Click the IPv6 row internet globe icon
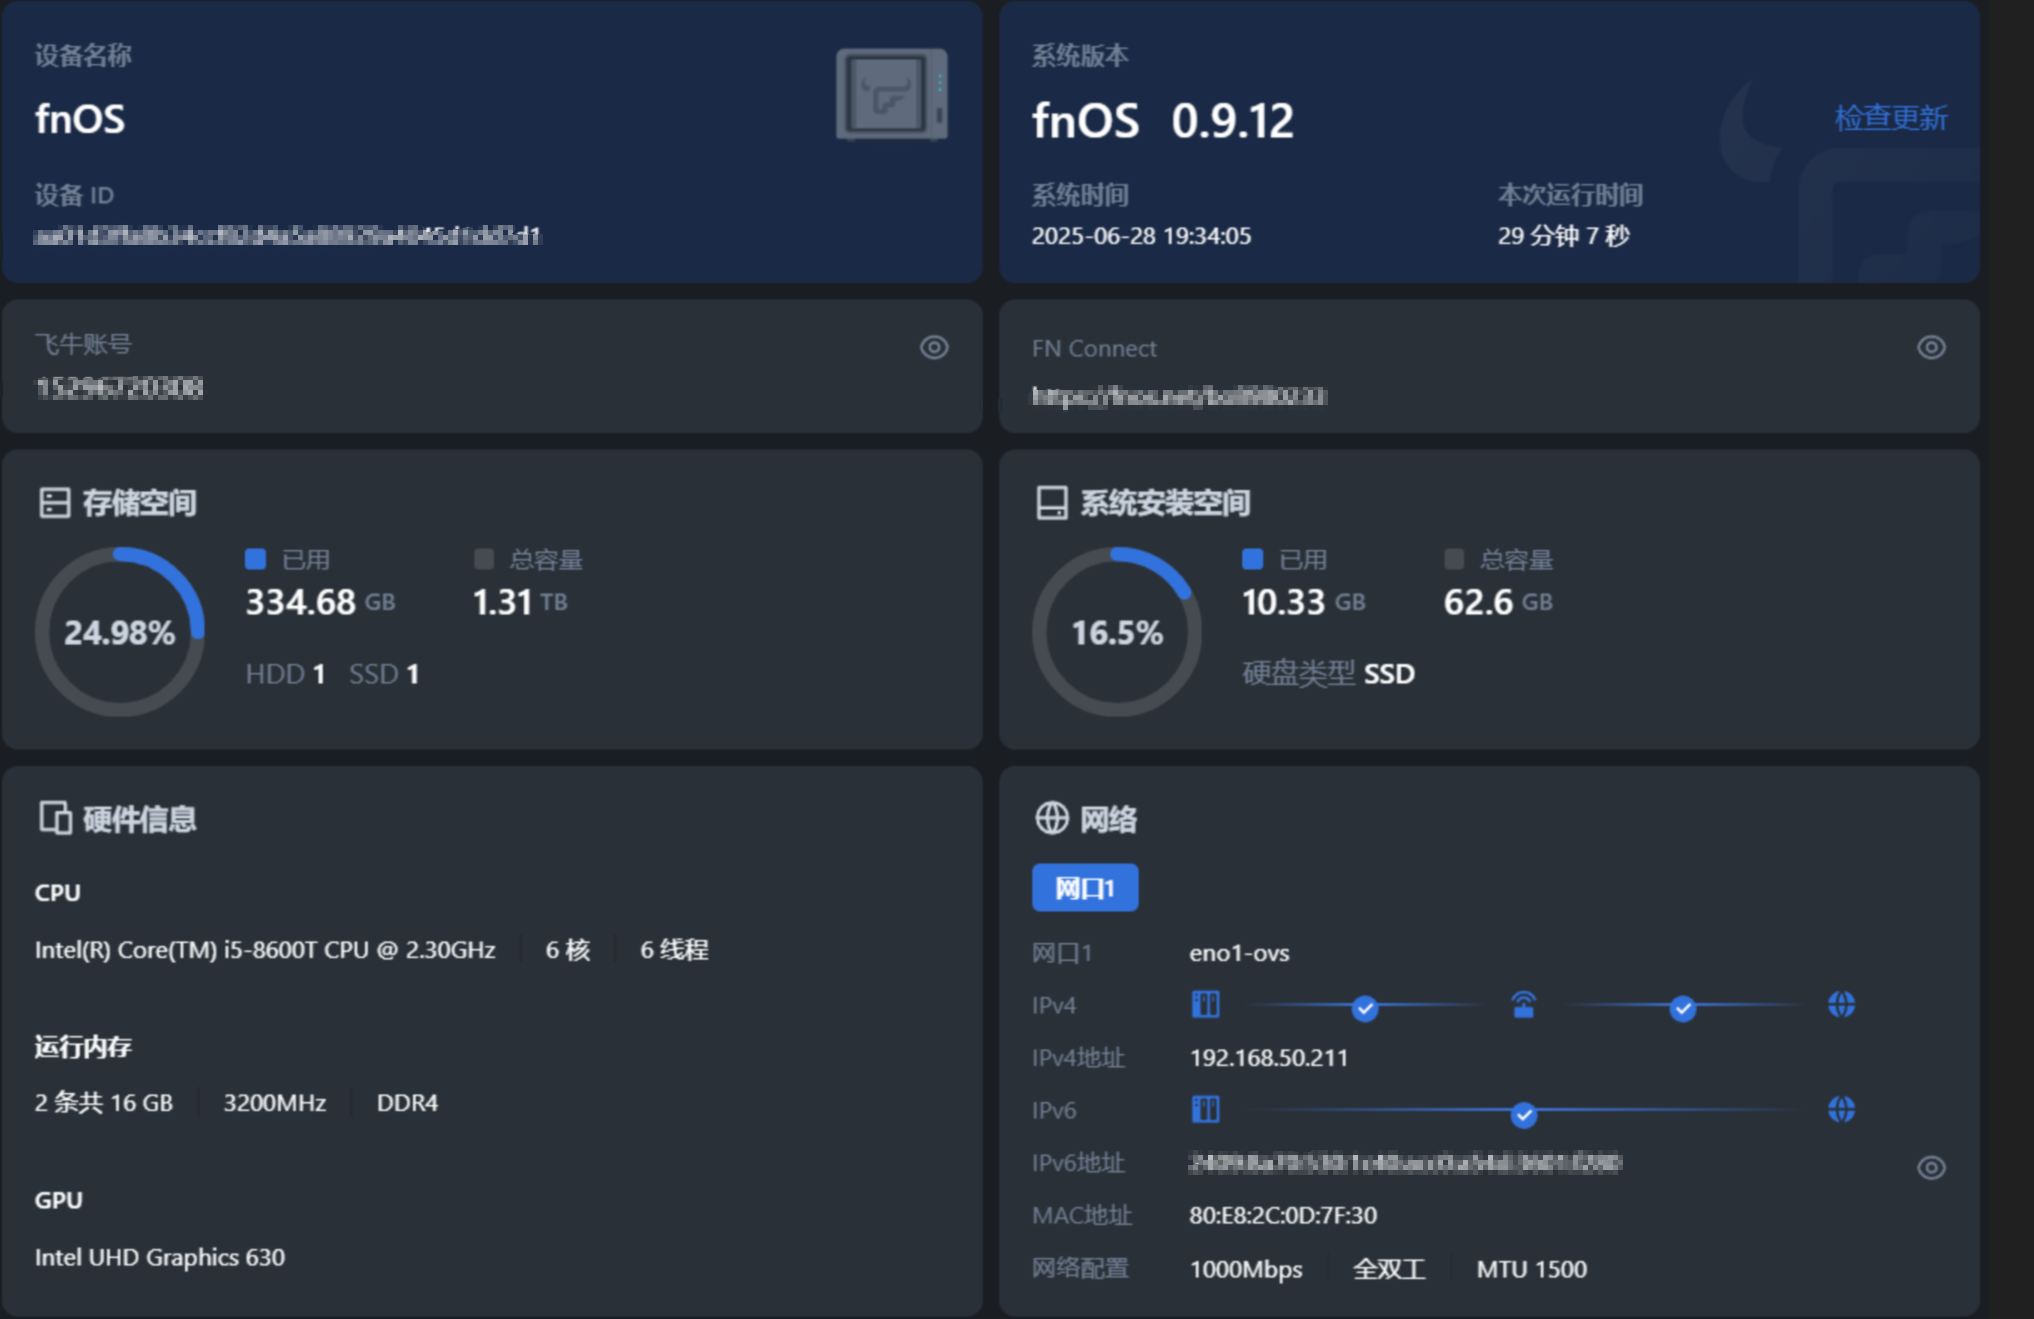 click(1841, 1109)
